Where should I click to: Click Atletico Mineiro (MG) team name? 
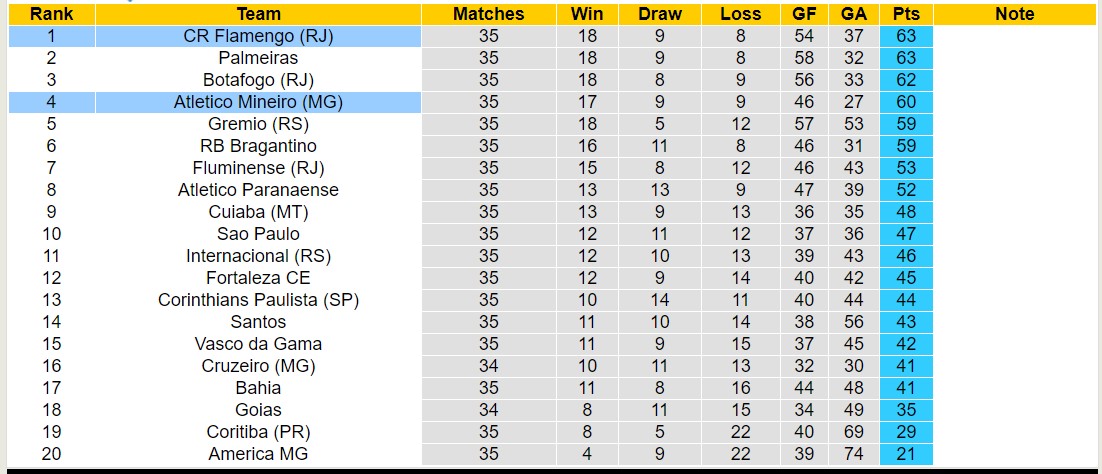tap(258, 102)
